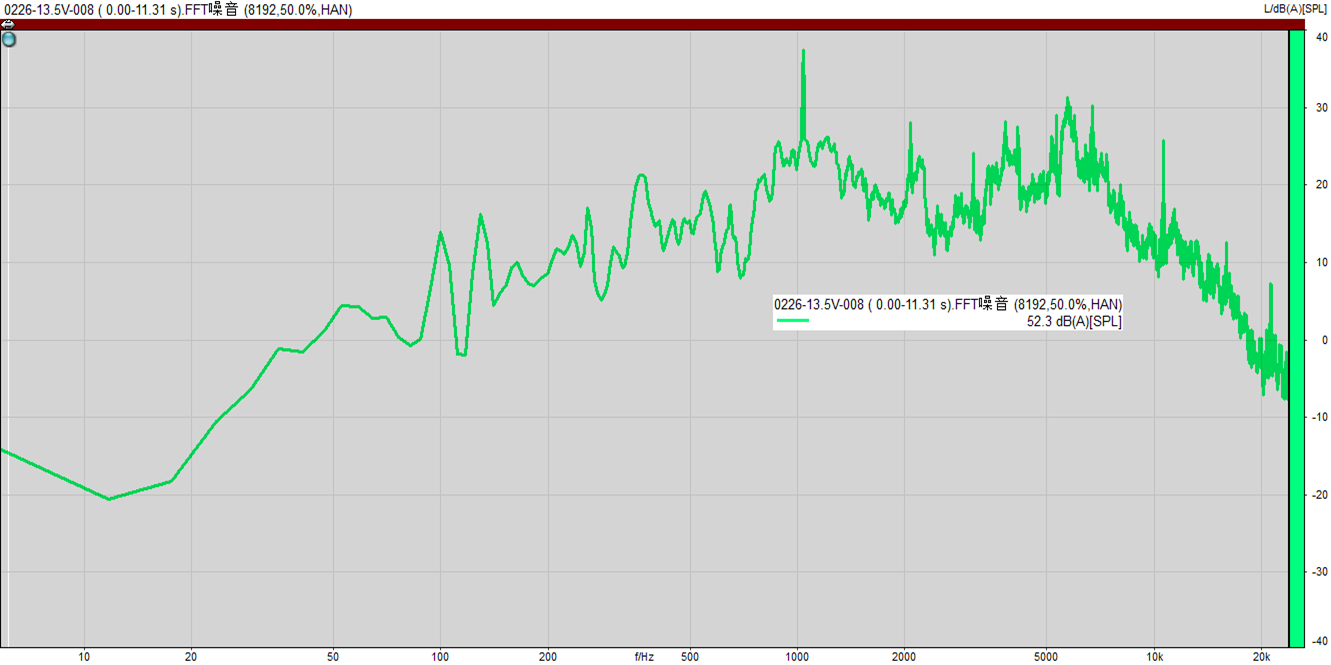The height and width of the screenshot is (665, 1331).
Task: Click the 52.3 dB(A)[SPL] value in the legend
Action: tap(1073, 321)
